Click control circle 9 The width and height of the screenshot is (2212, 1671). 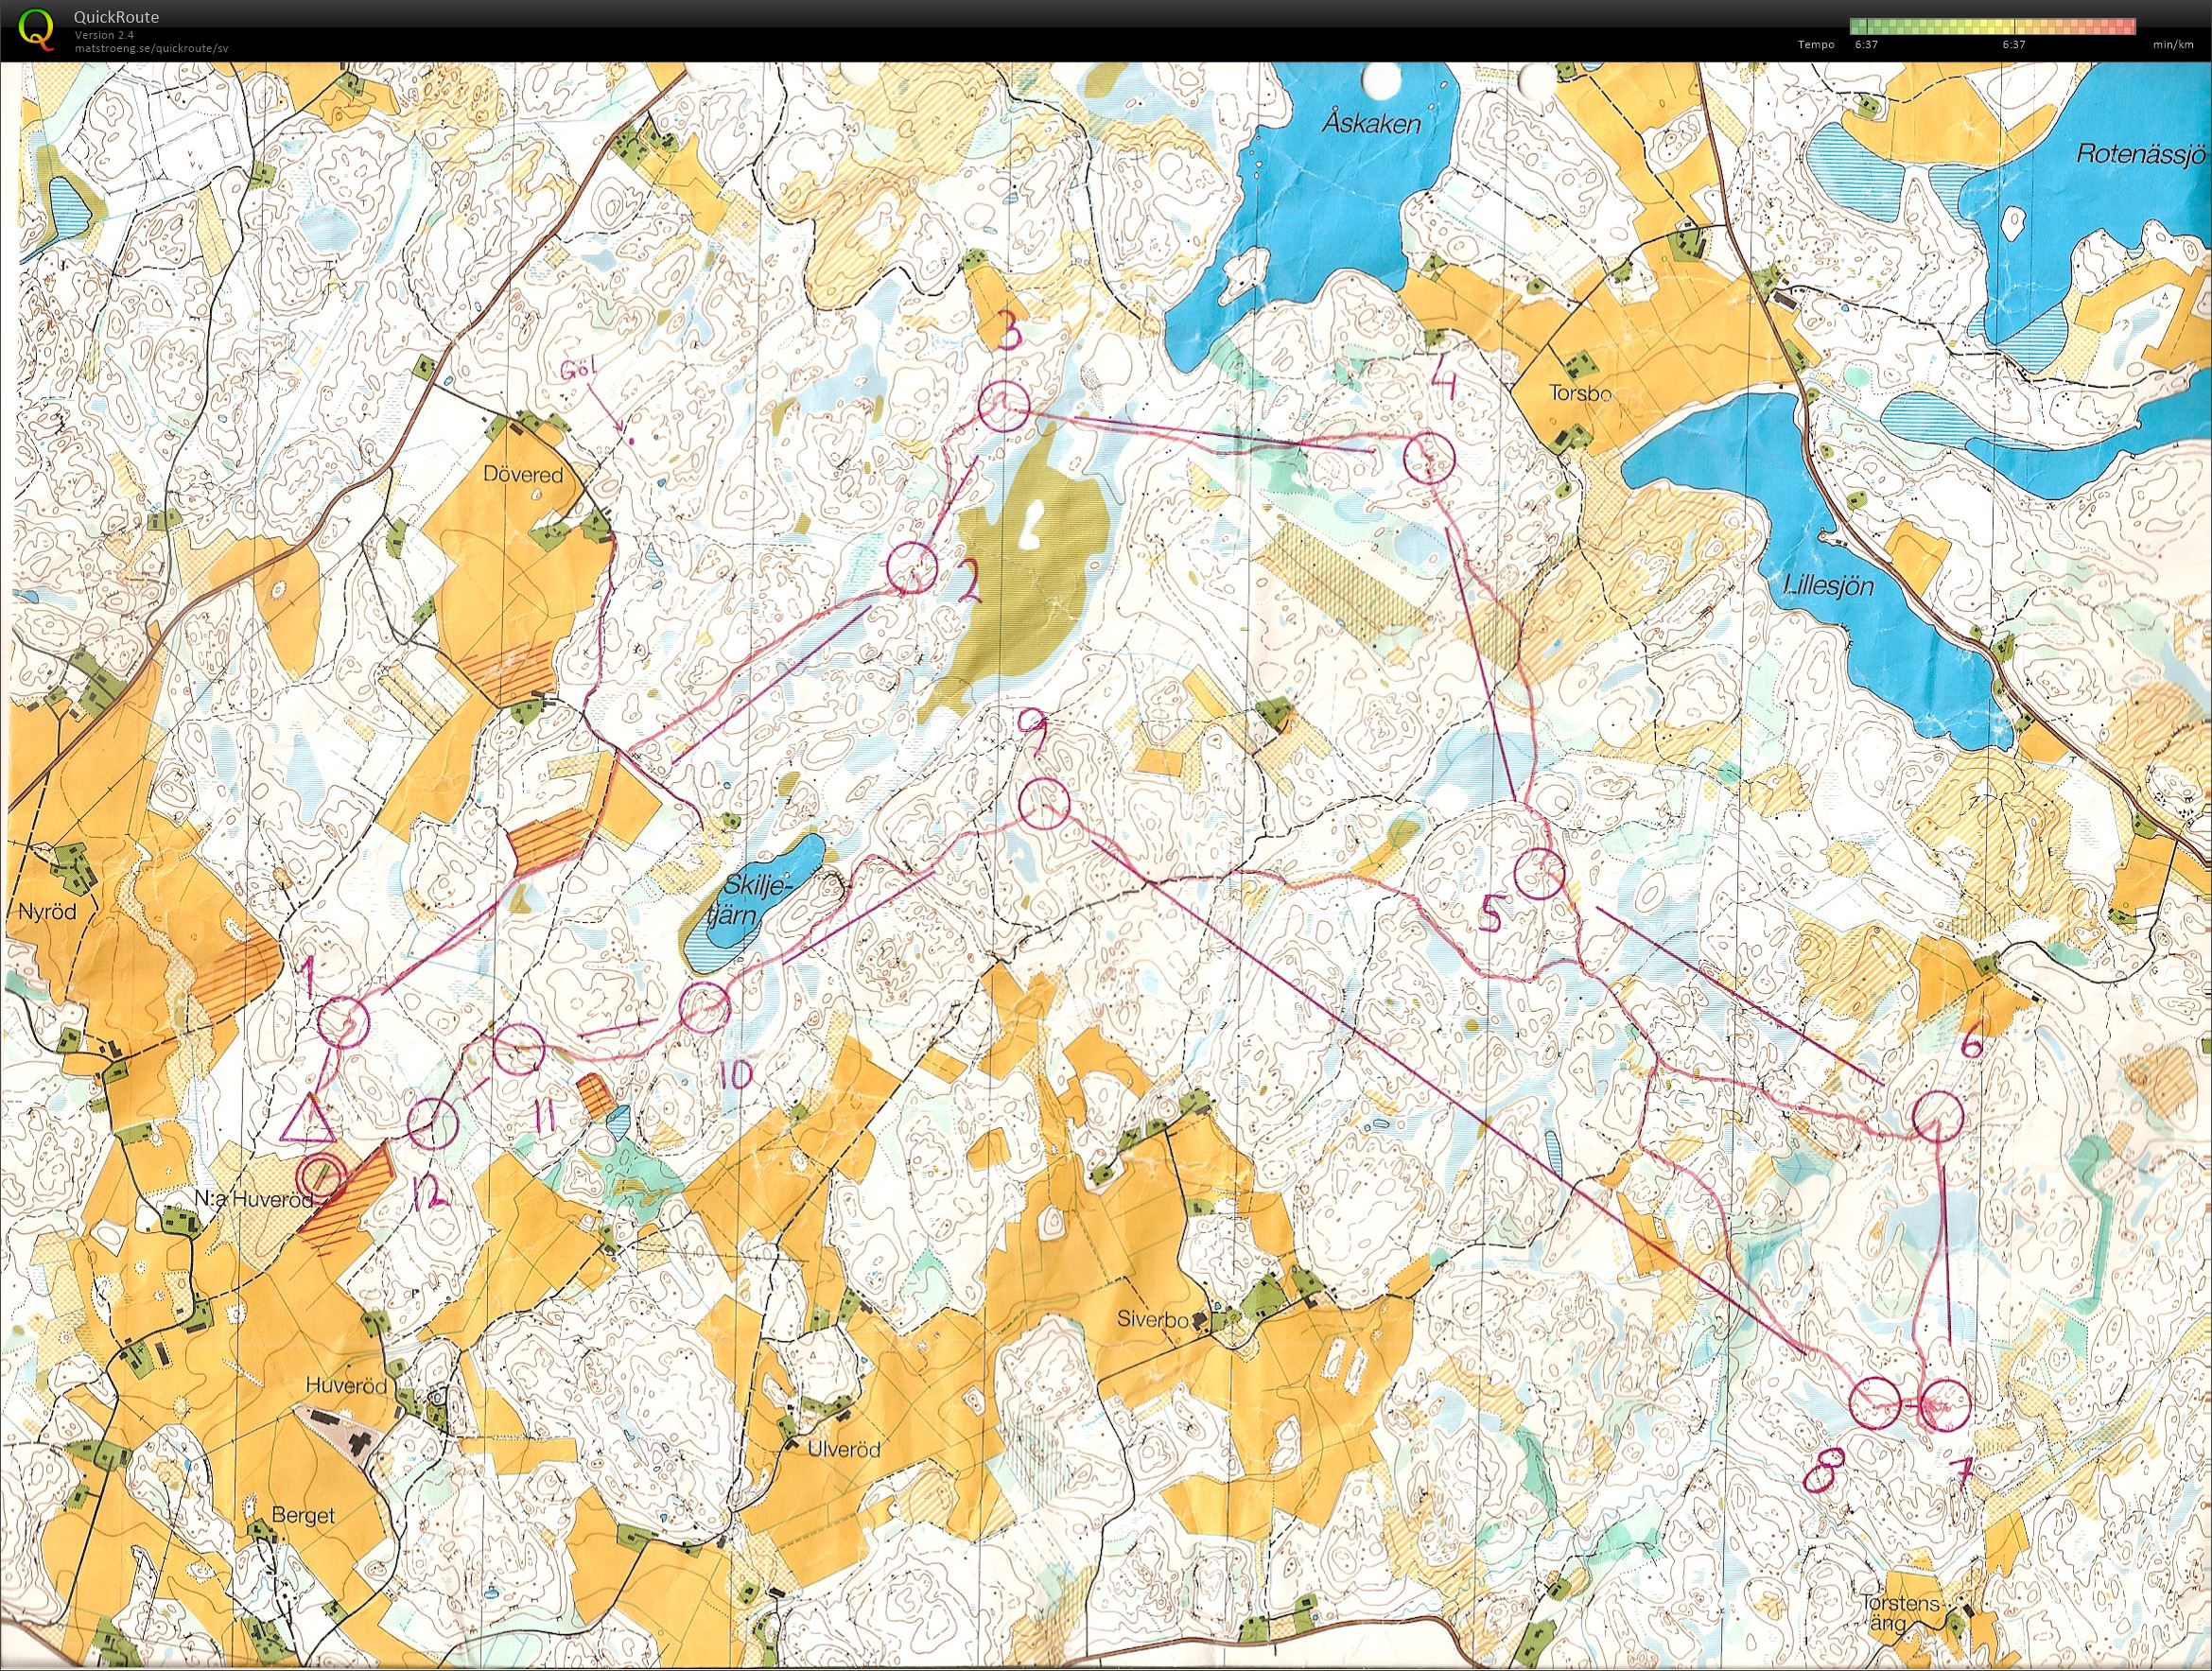click(x=1044, y=803)
